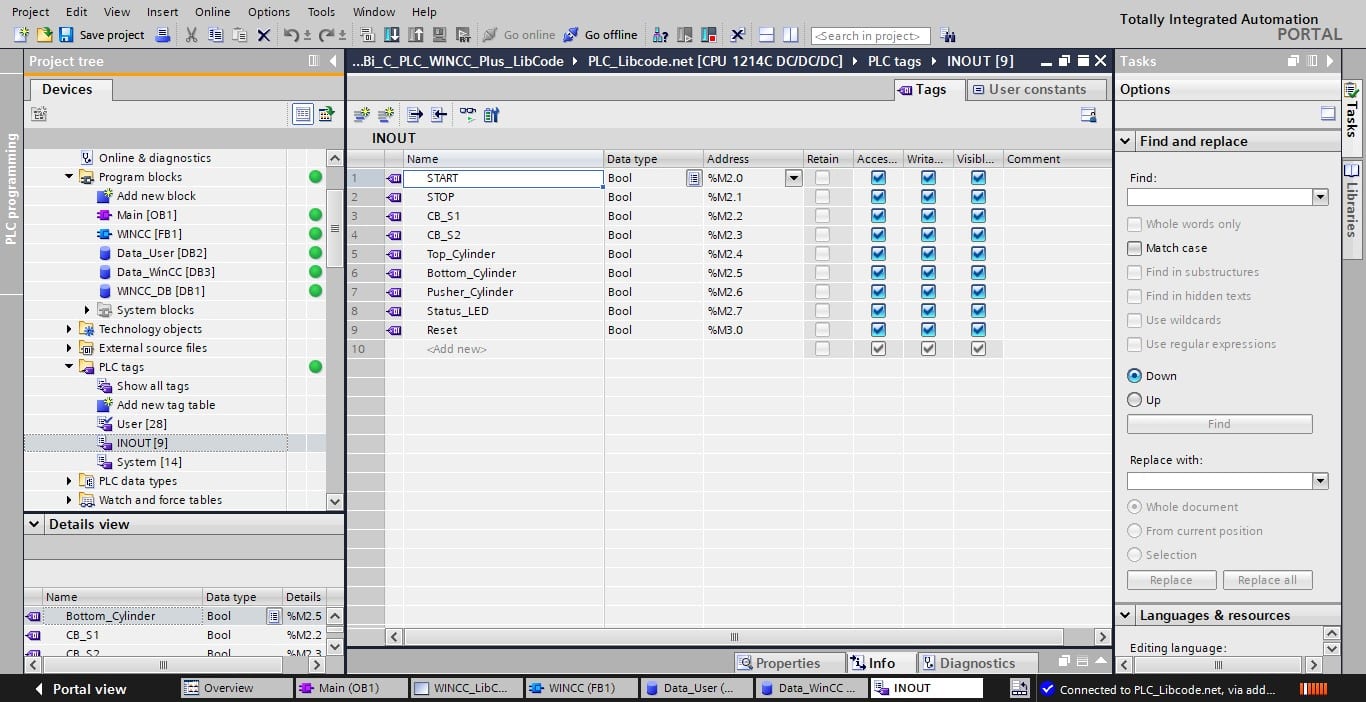The image size is (1366, 702).
Task: Click the Start simulation icon
Action: [439, 35]
